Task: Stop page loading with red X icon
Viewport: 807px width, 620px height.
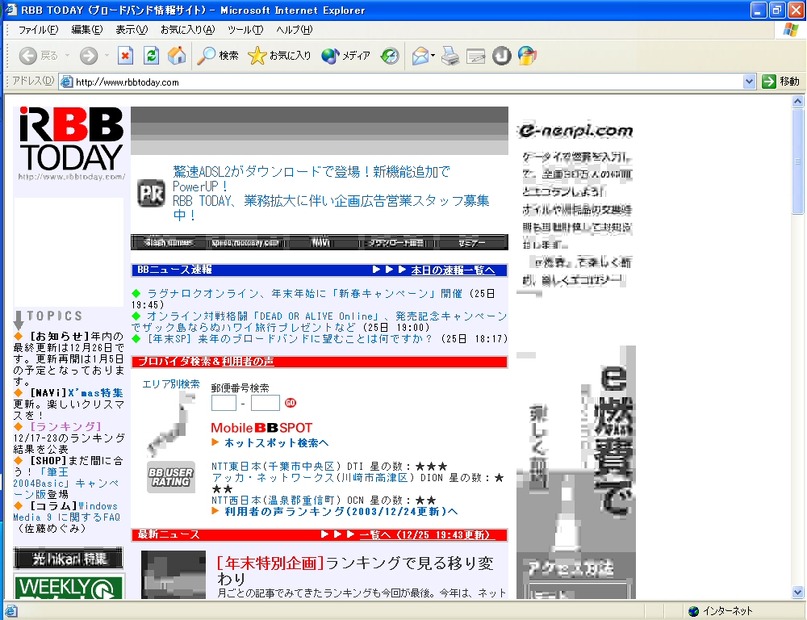Action: (125, 56)
